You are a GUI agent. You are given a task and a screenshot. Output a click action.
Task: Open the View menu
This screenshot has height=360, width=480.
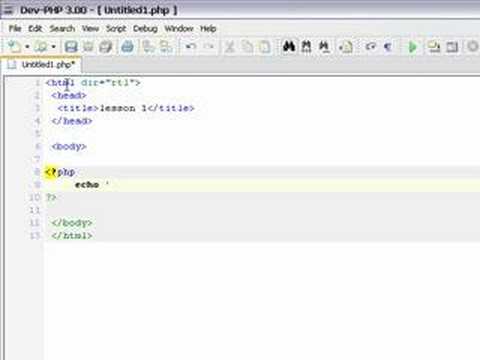pyautogui.click(x=90, y=29)
